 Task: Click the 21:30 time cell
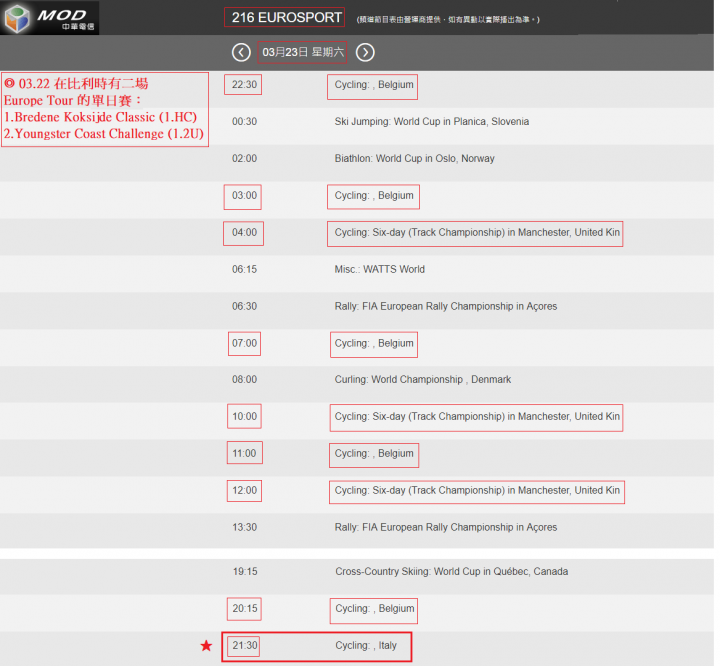coord(245,646)
